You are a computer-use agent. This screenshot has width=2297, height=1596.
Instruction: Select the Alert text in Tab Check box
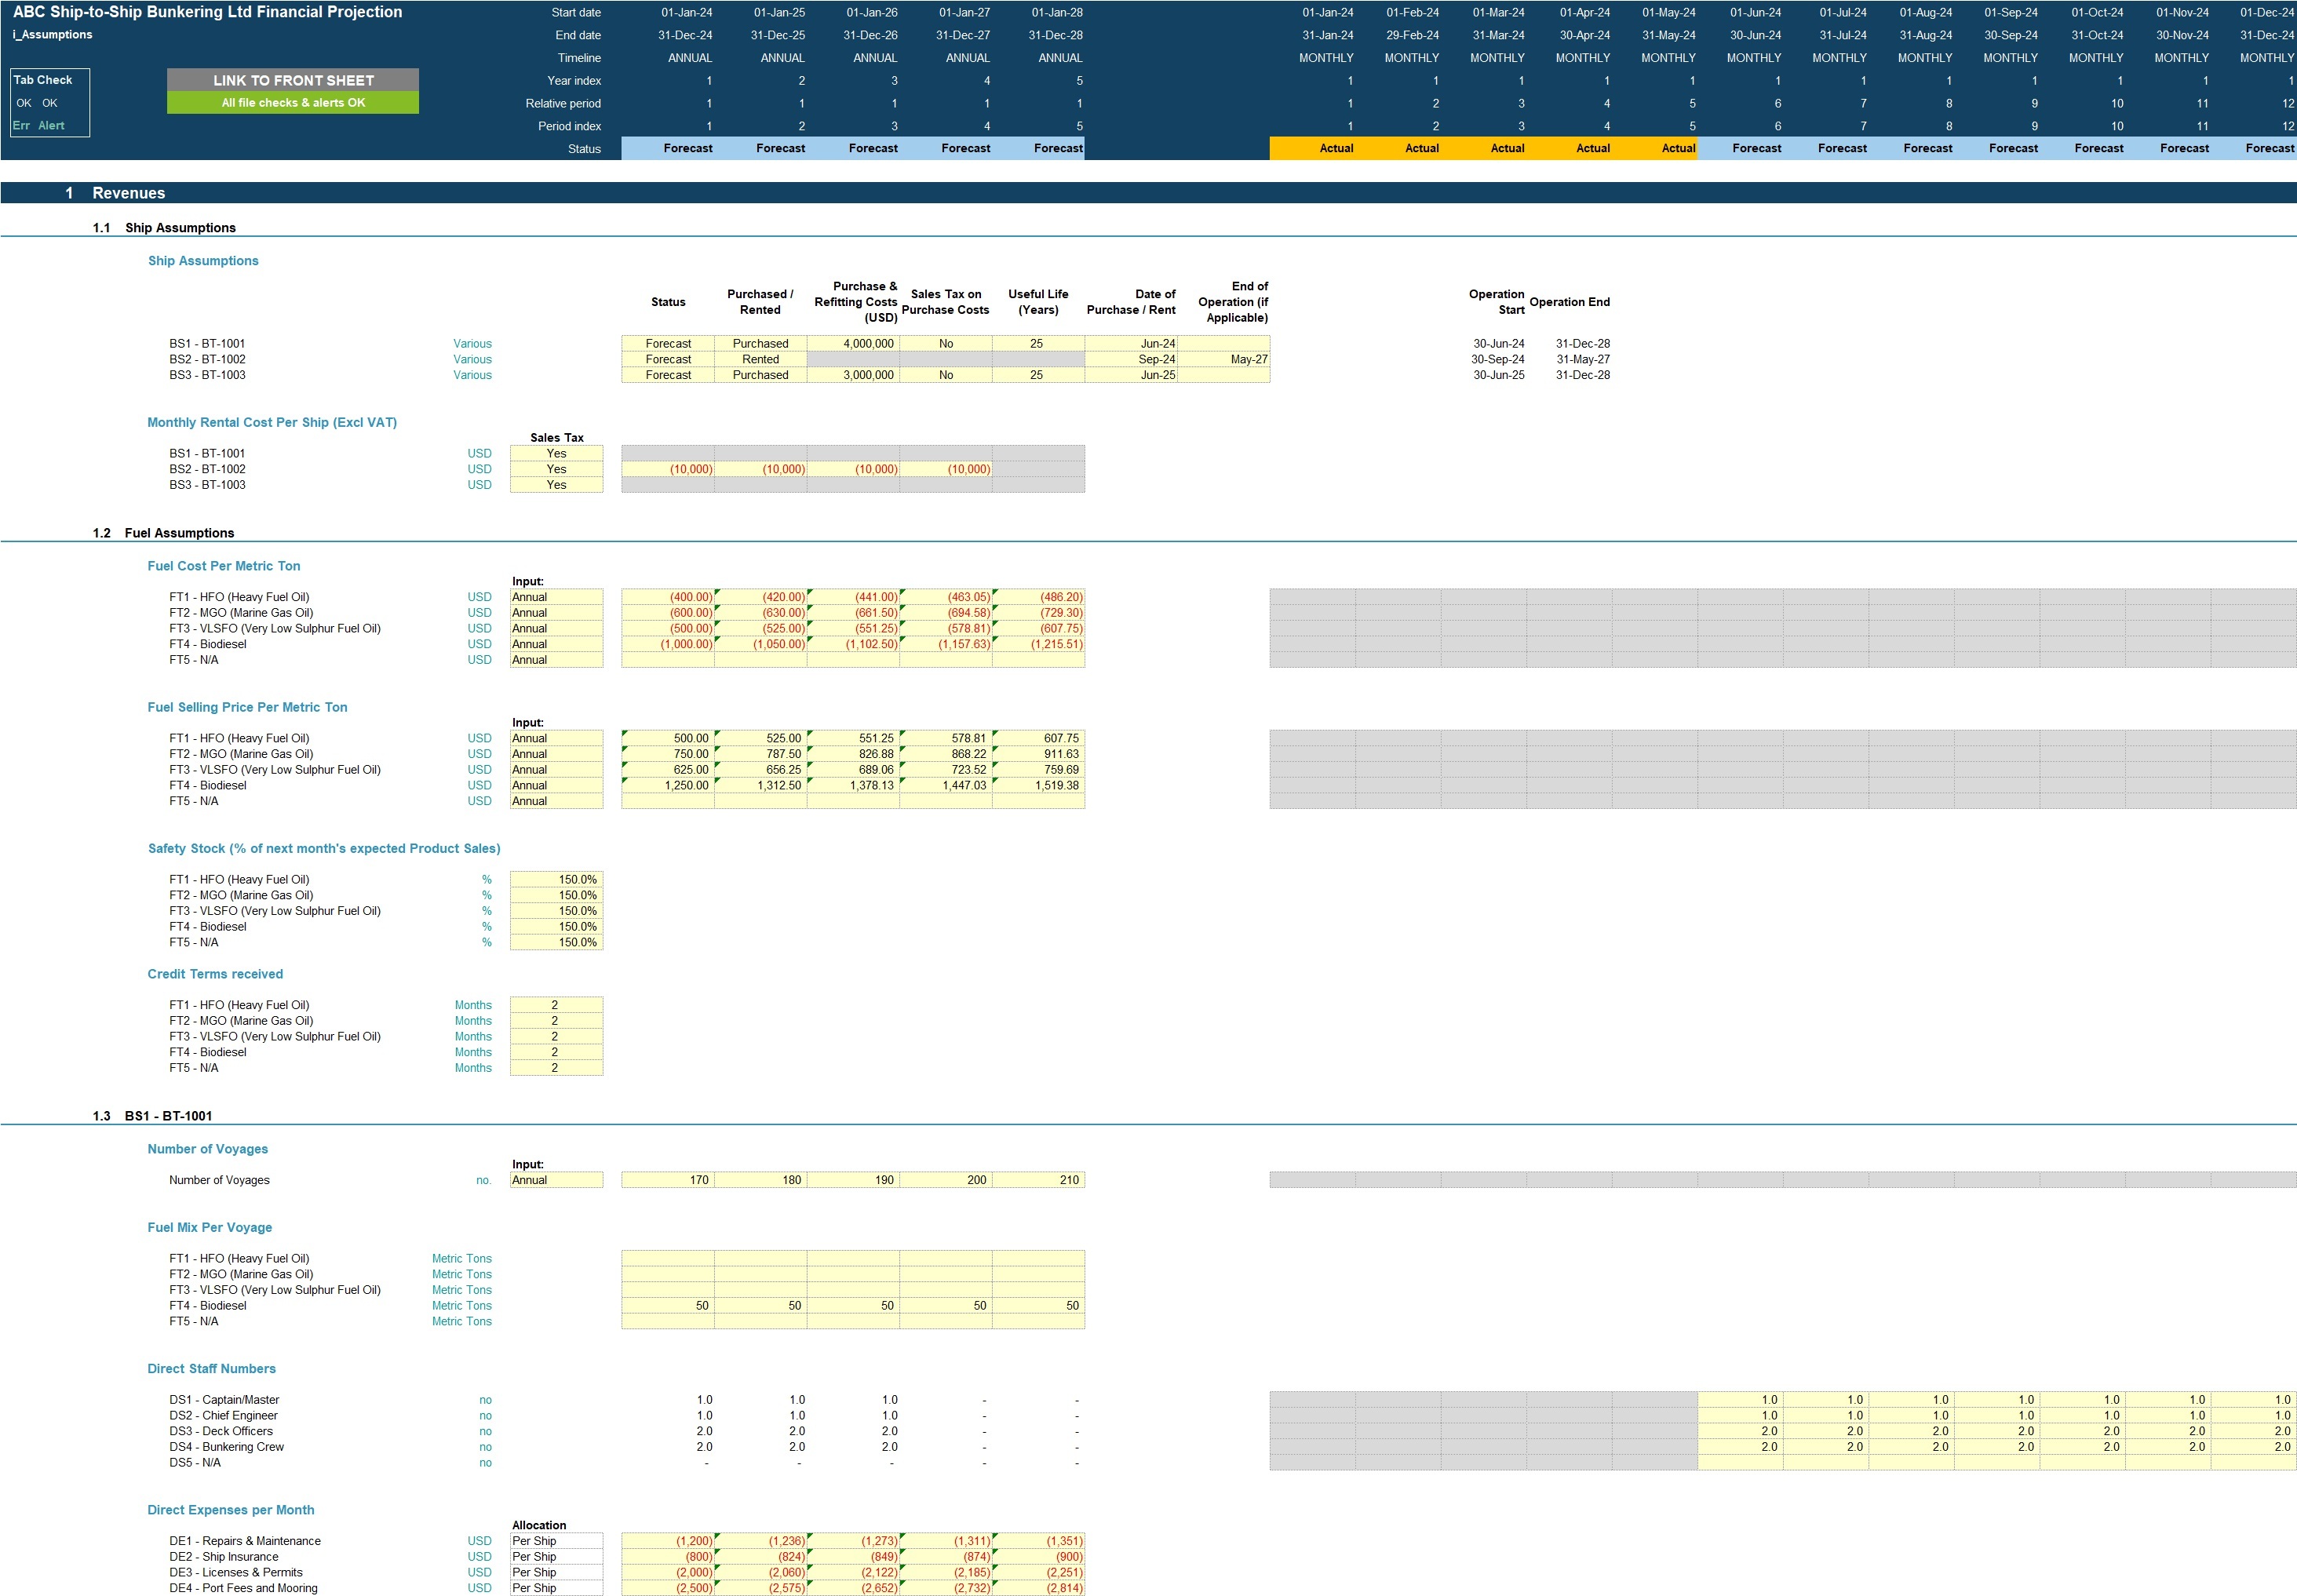click(51, 126)
